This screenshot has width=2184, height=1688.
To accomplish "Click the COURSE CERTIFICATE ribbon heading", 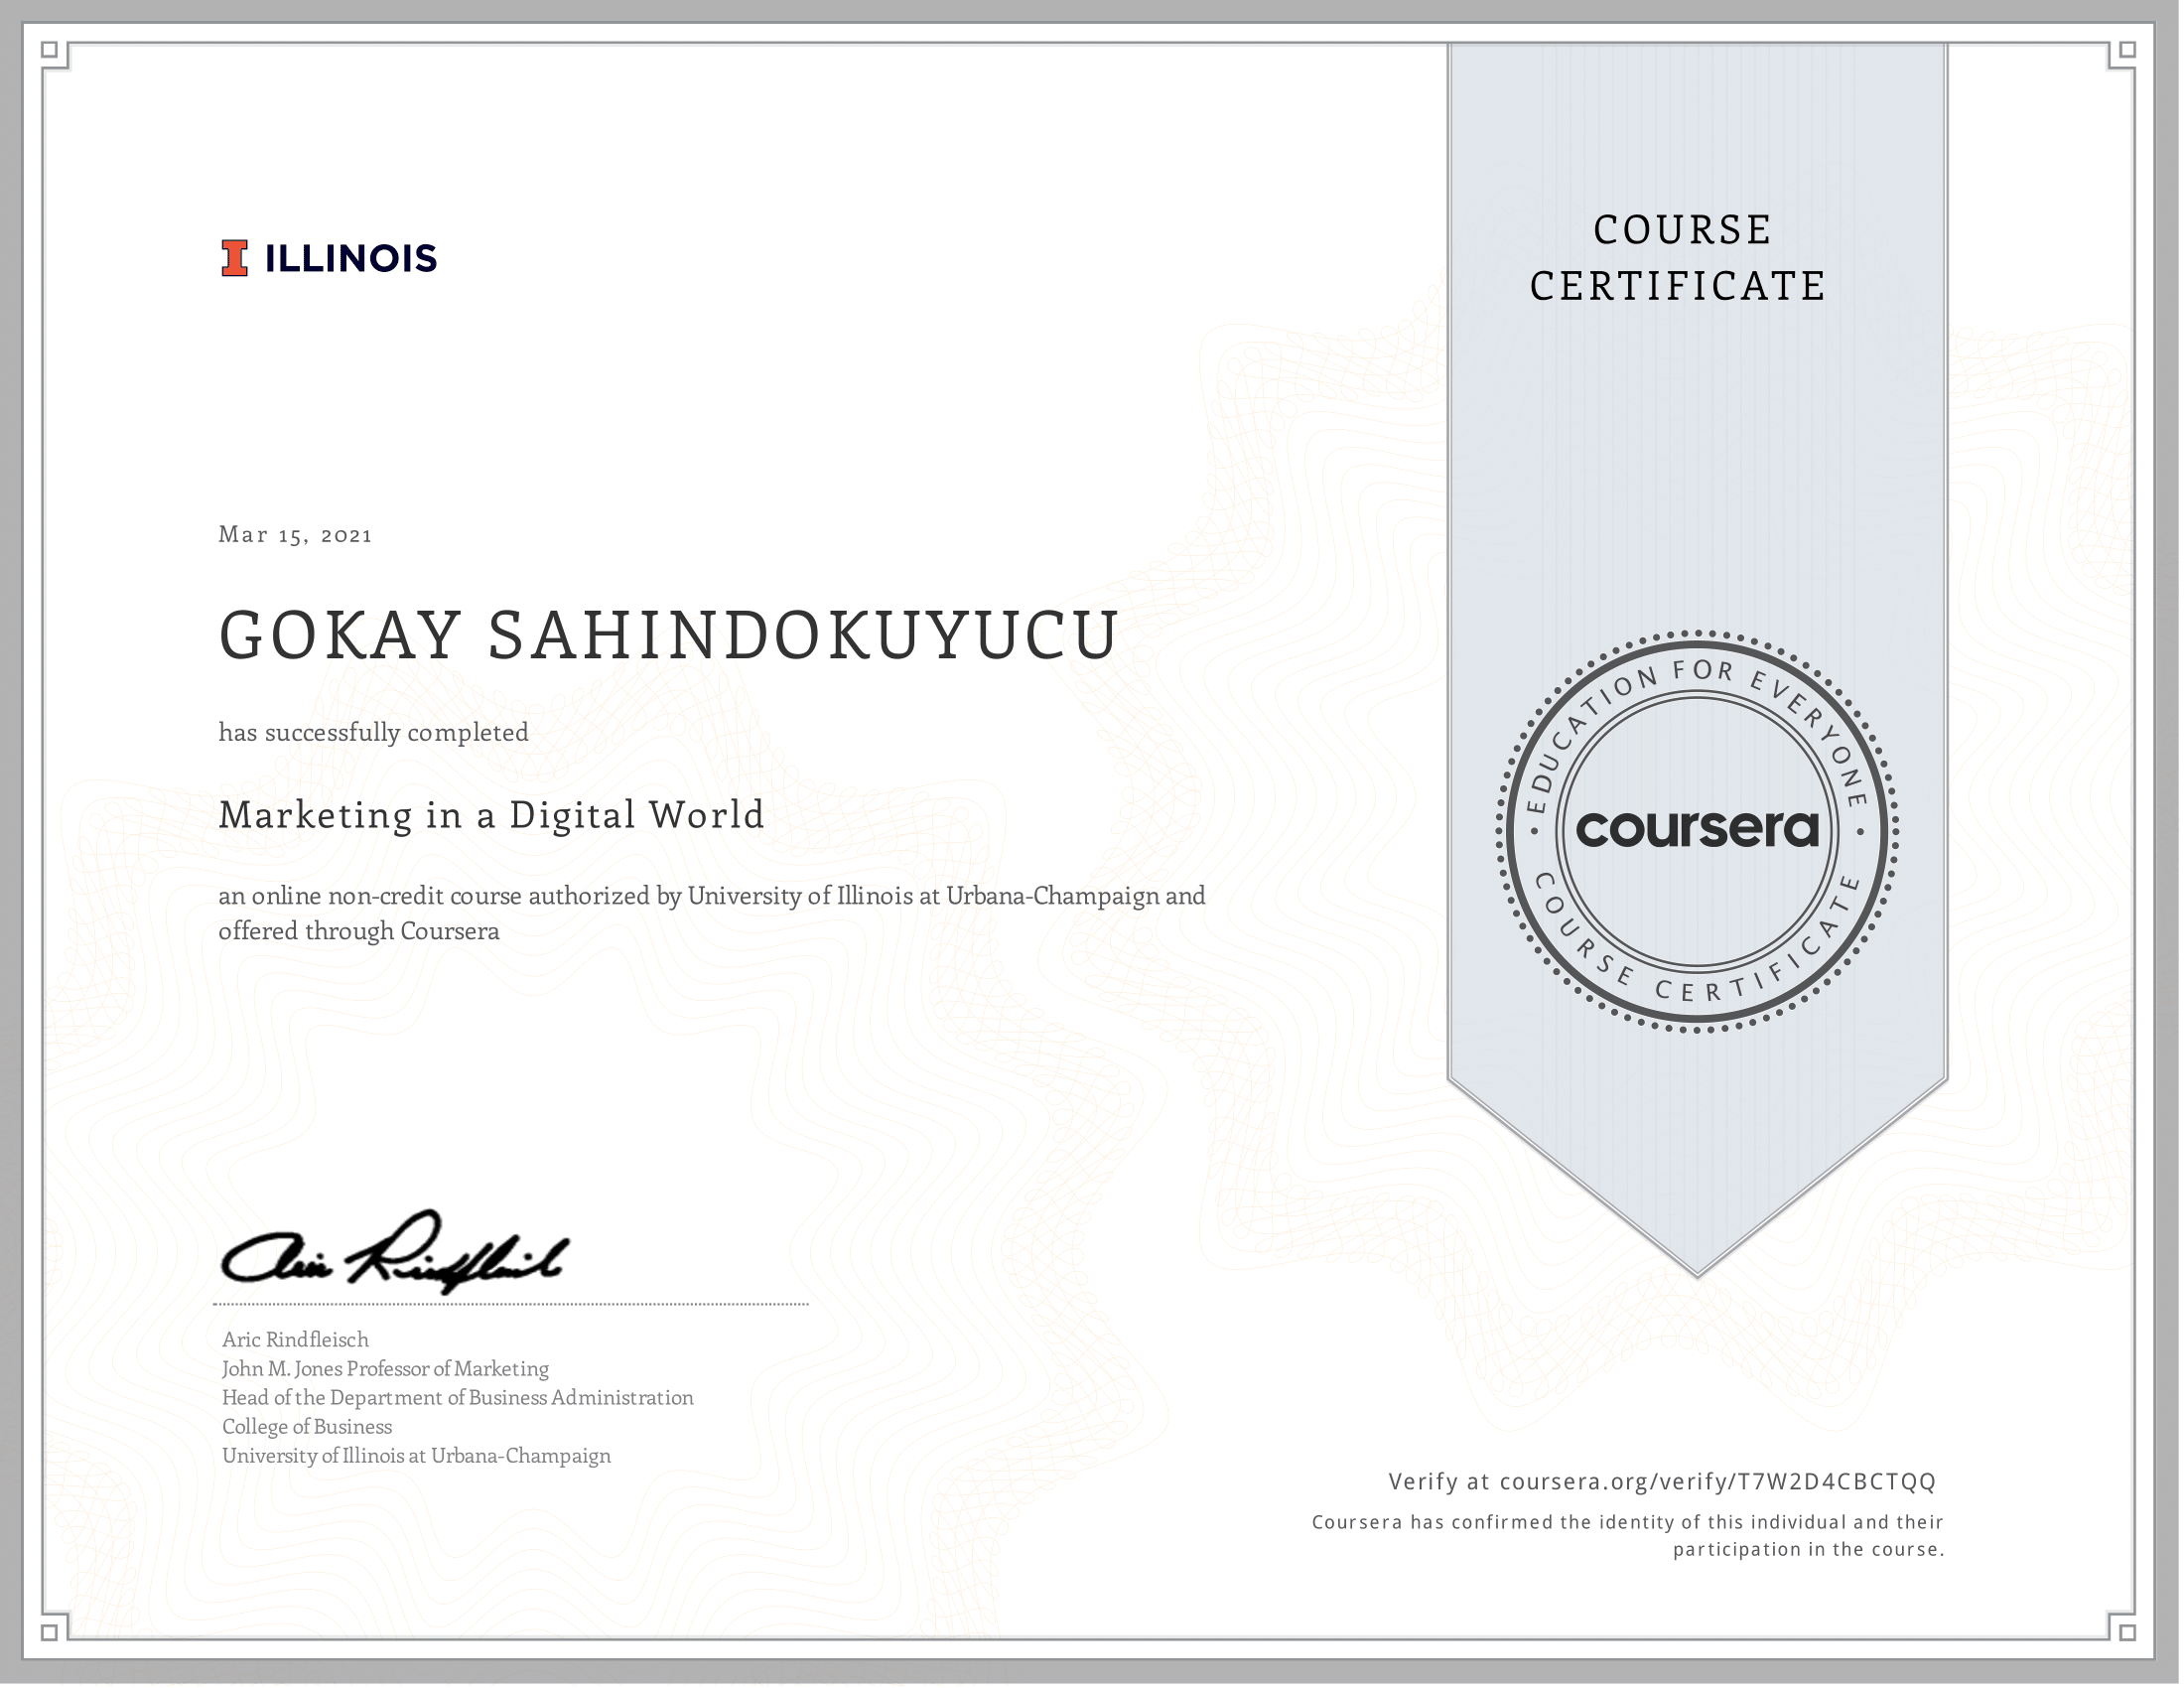I will [x=1680, y=258].
